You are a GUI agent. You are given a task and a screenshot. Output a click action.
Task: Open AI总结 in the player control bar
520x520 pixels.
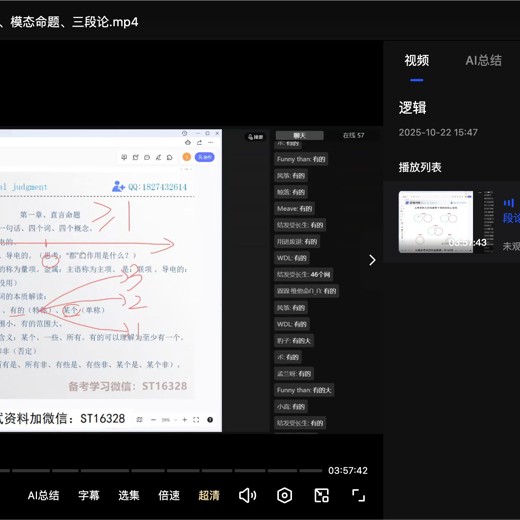(43, 495)
